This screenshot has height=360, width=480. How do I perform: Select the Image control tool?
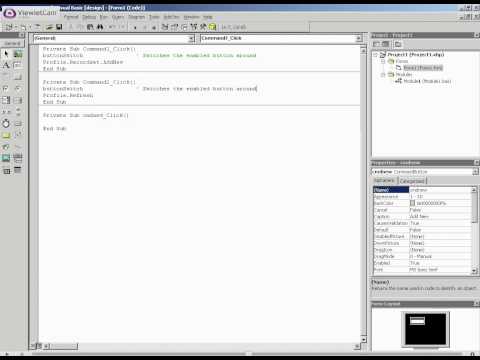(6, 158)
